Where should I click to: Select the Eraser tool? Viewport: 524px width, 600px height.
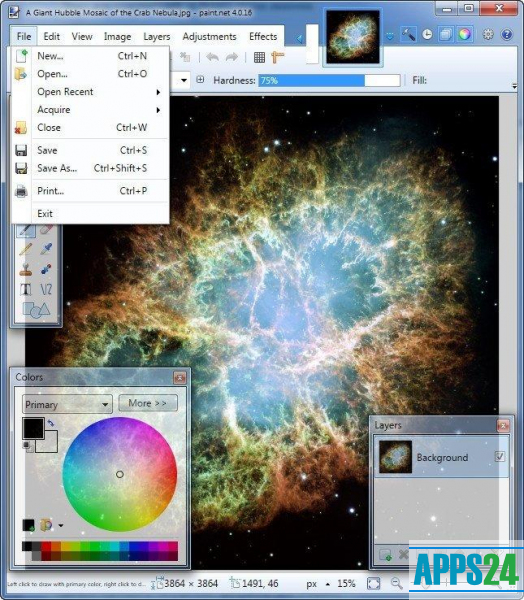[46, 230]
